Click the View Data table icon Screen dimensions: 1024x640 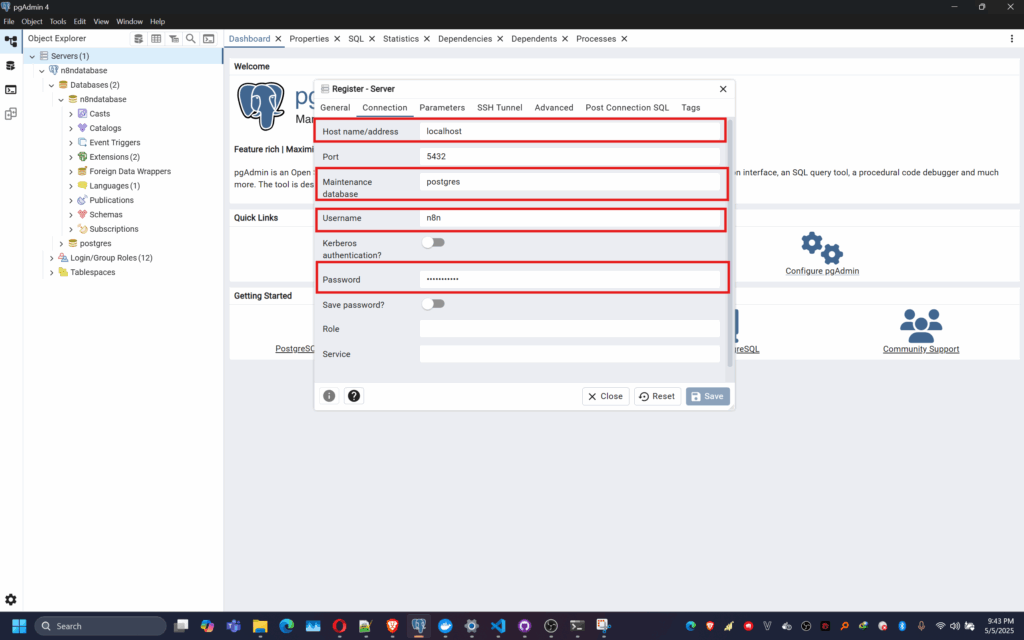point(156,39)
